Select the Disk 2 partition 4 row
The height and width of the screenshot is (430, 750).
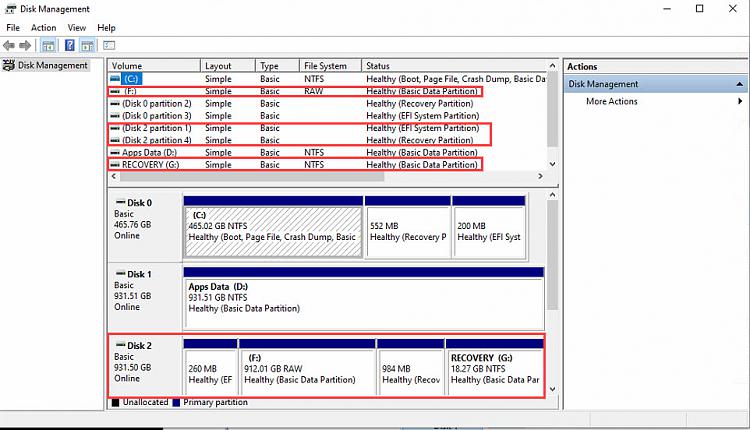[x=328, y=140]
